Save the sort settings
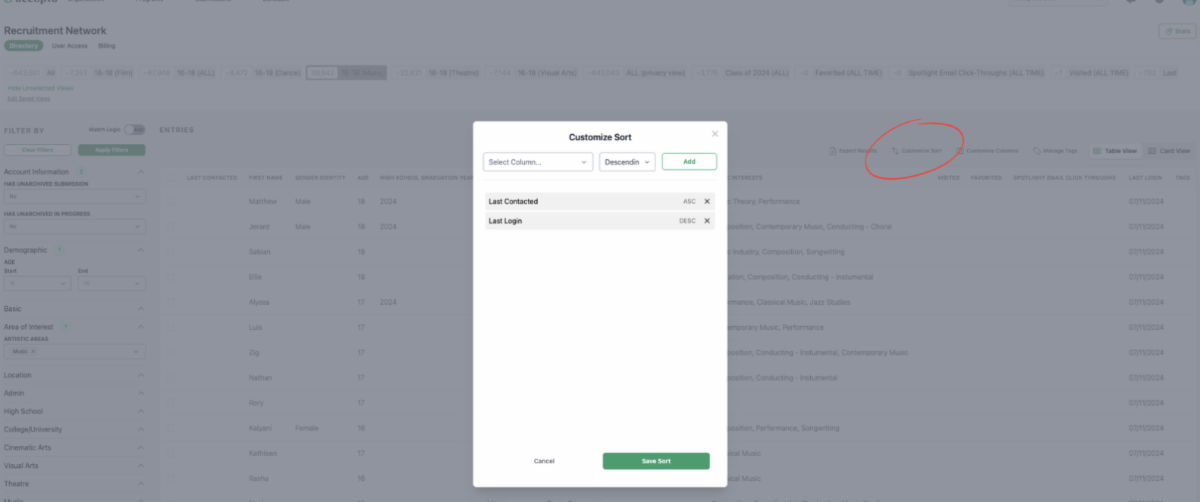This screenshot has width=1200, height=502. (x=656, y=461)
